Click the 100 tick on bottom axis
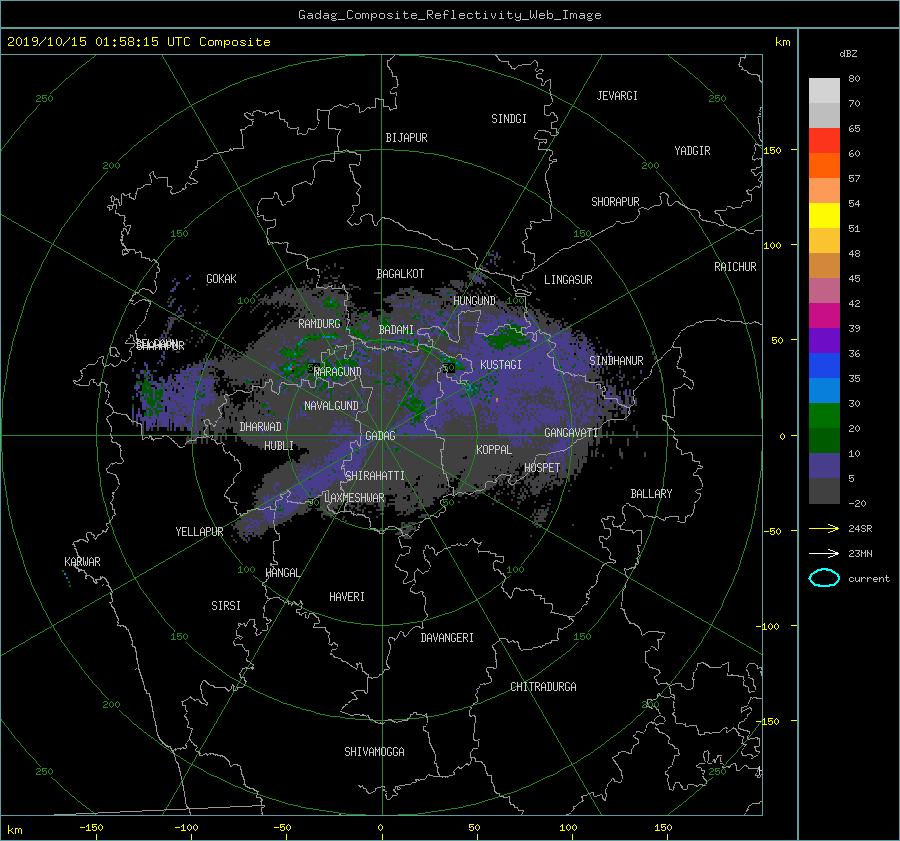Screen dimensions: 900x841 [x=568, y=828]
